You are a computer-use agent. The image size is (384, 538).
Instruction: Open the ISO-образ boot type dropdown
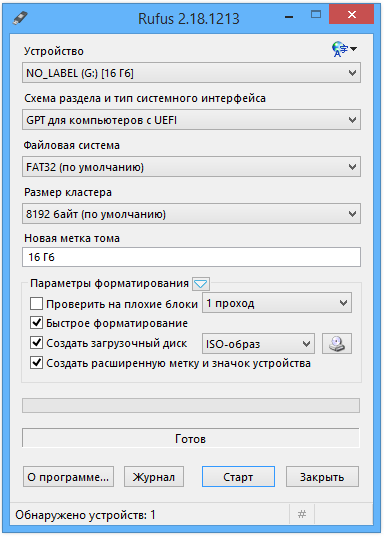point(258,343)
